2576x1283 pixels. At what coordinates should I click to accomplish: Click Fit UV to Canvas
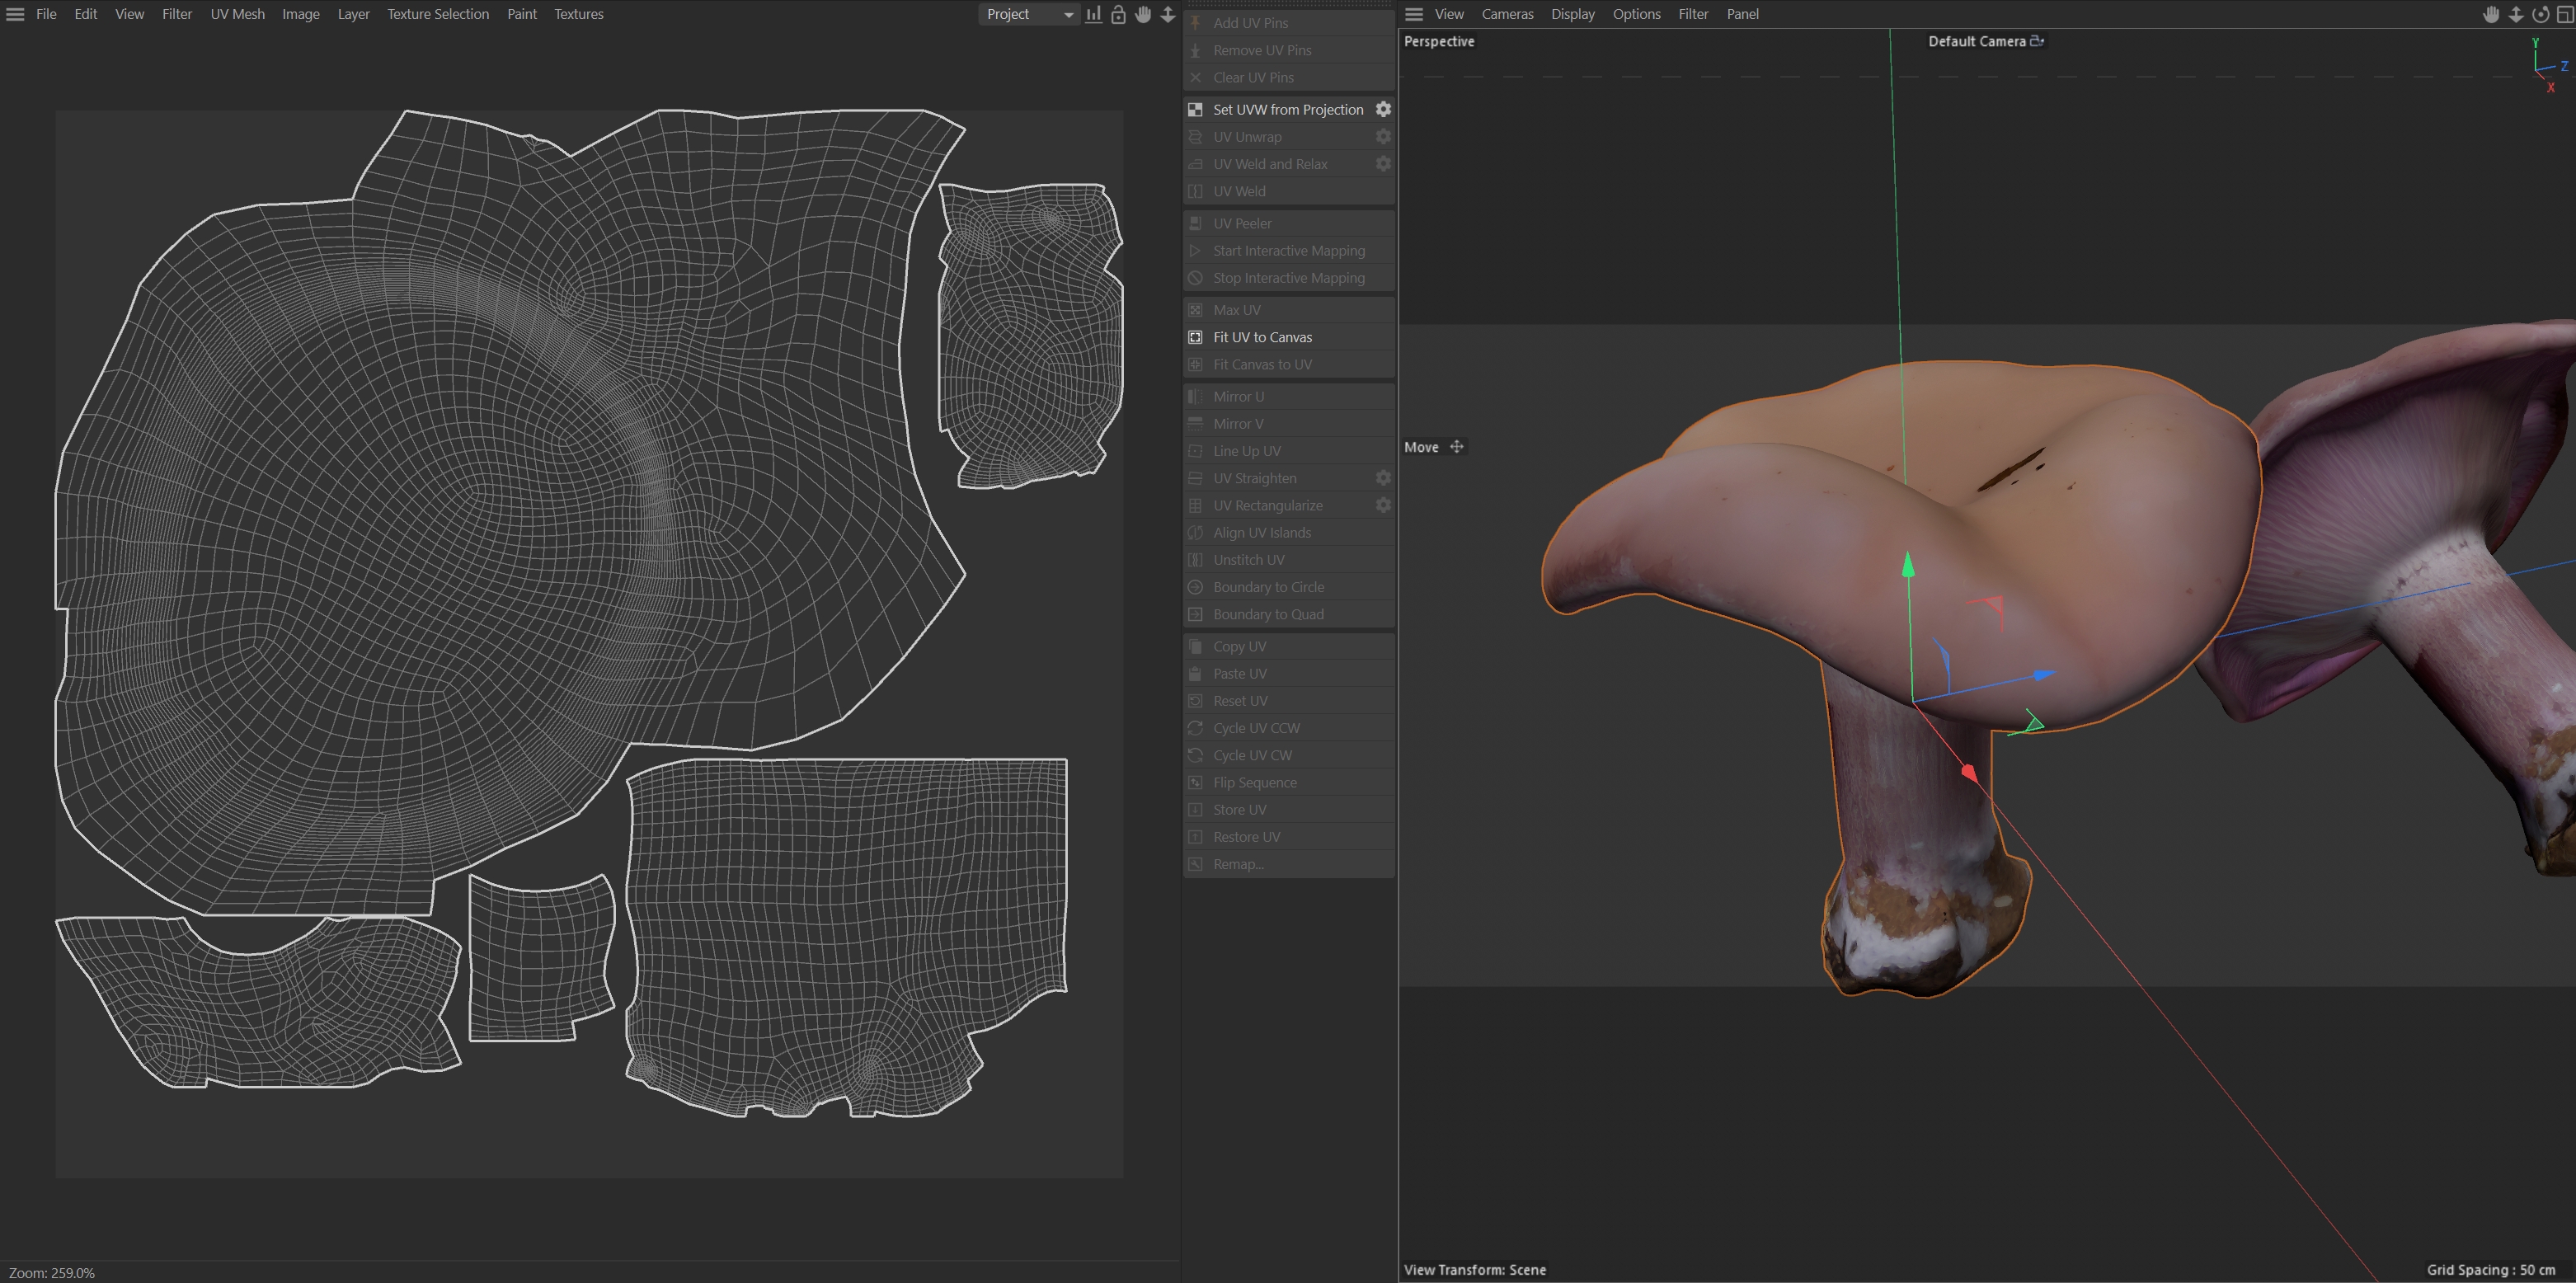(1262, 337)
